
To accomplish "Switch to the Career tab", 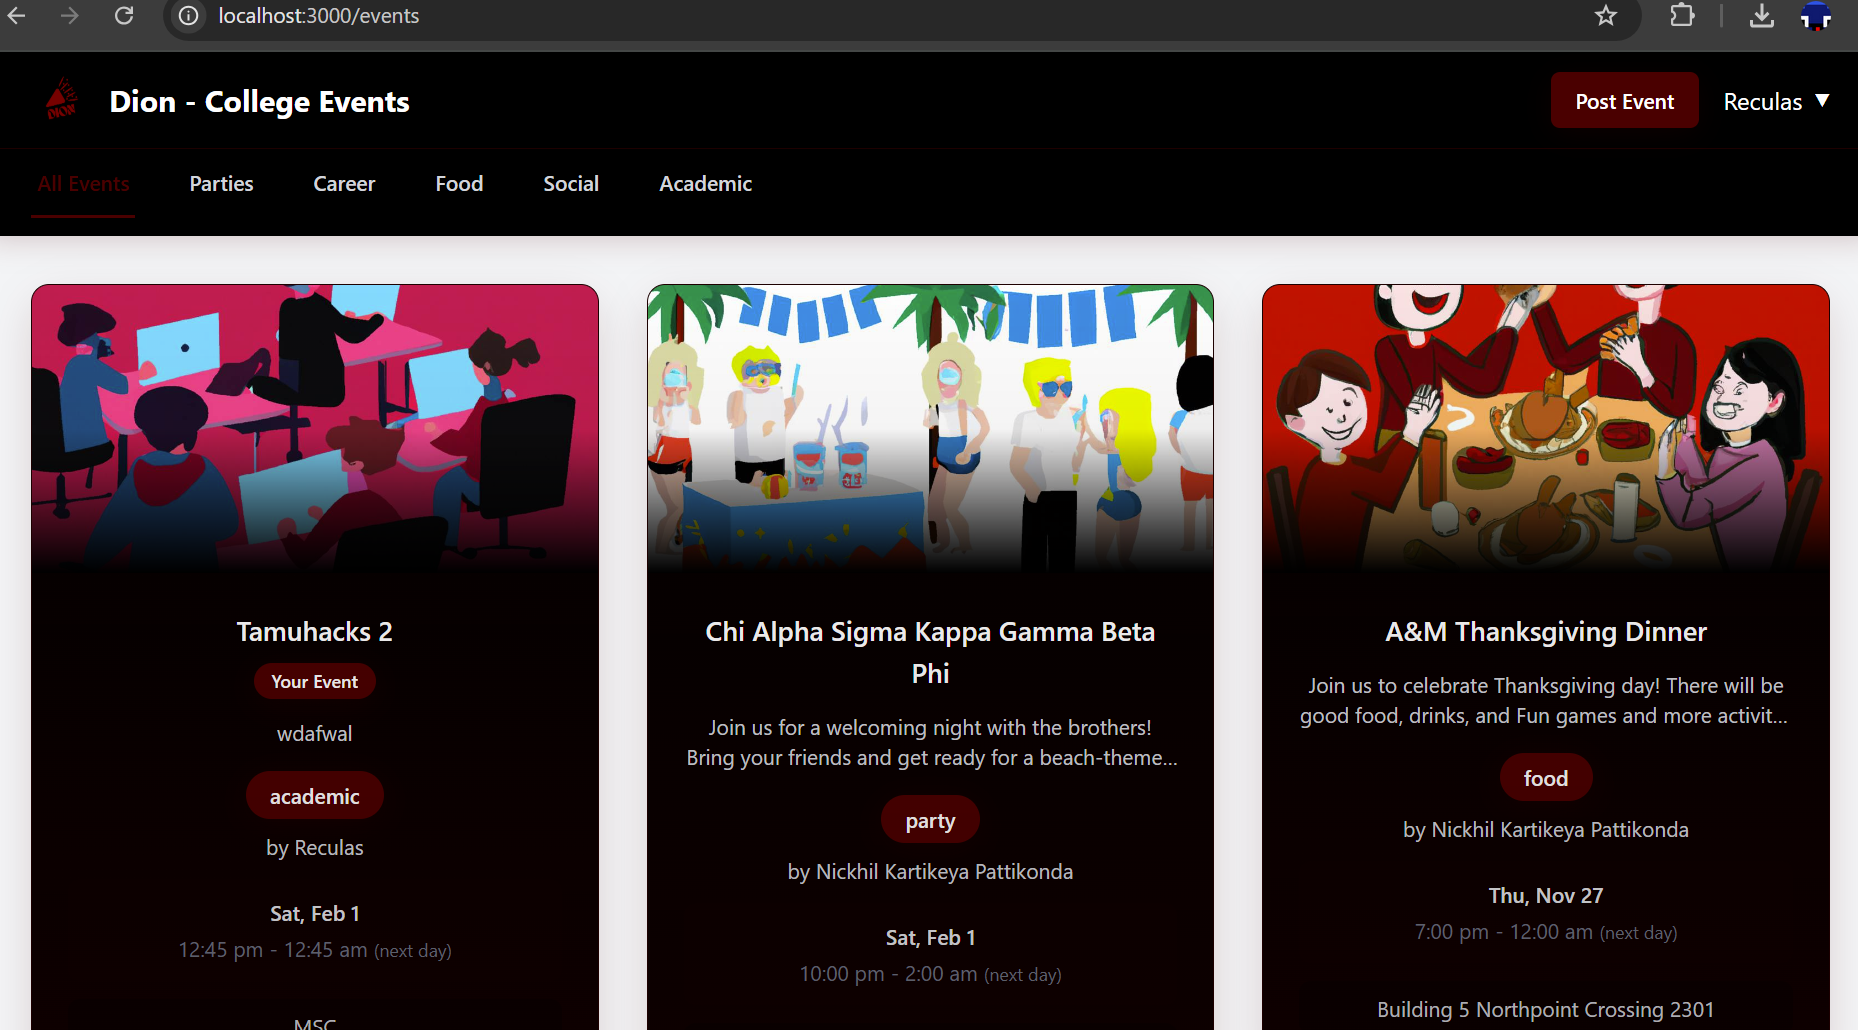I will pyautogui.click(x=344, y=184).
